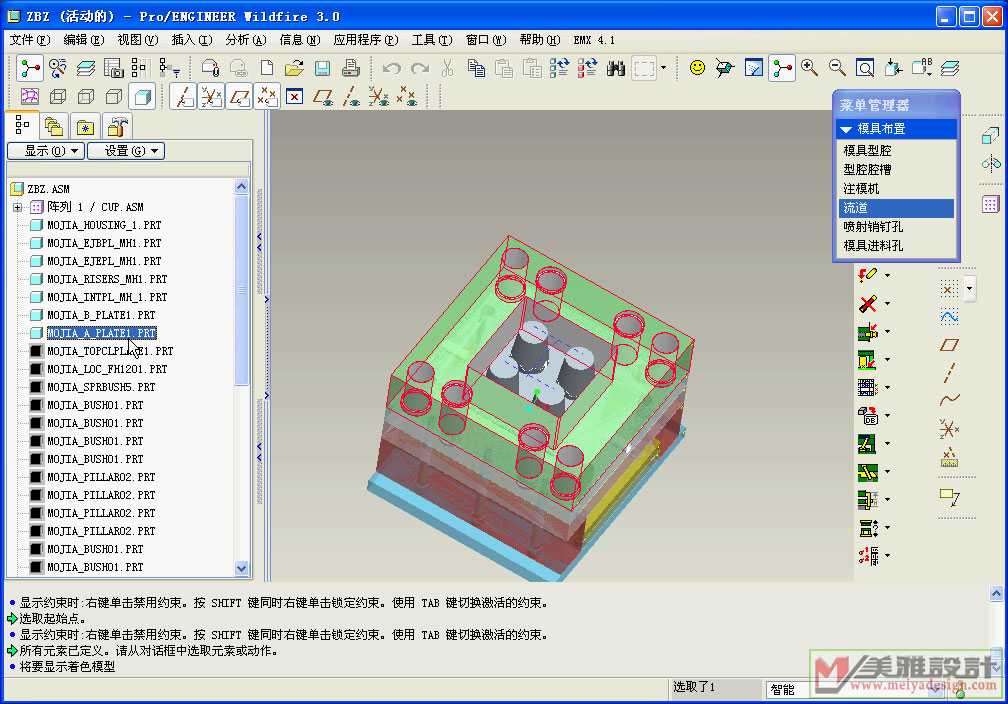The image size is (1008, 704).
Task: Click the Hidden Line display icon
Action: 86,97
